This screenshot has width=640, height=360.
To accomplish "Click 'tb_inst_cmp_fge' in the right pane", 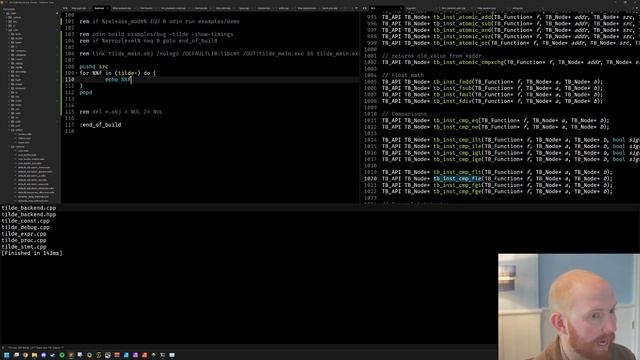I will pos(457,191).
